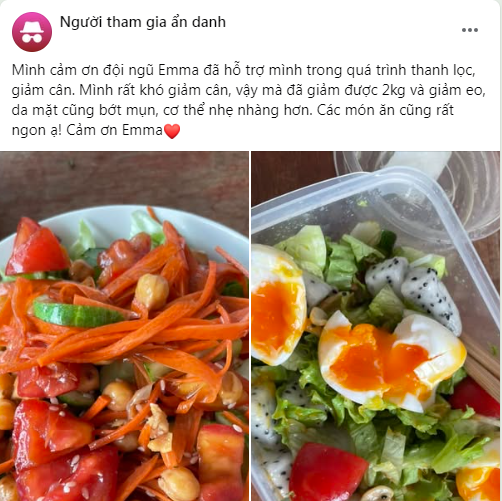502x501 pixels.
Task: Open the three-dot post options menu
Action: [x=470, y=30]
